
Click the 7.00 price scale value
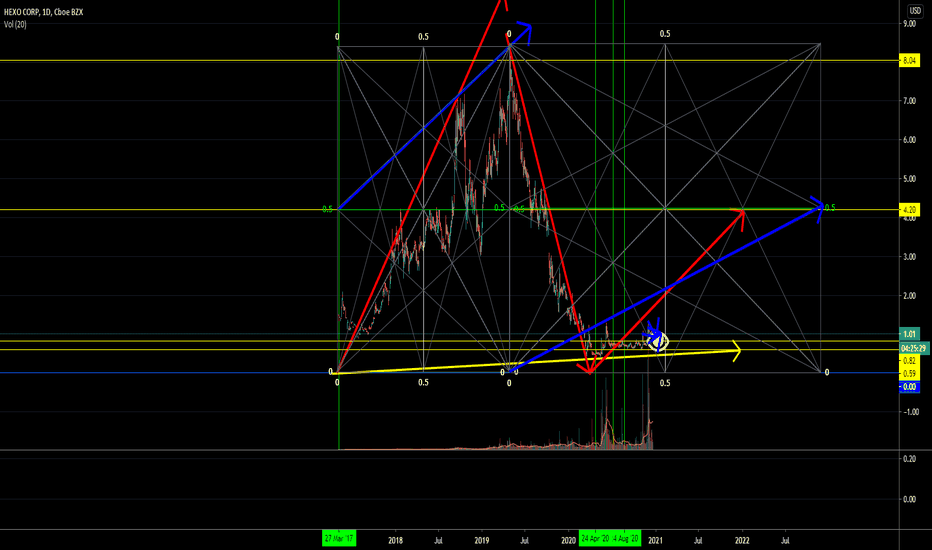909,101
